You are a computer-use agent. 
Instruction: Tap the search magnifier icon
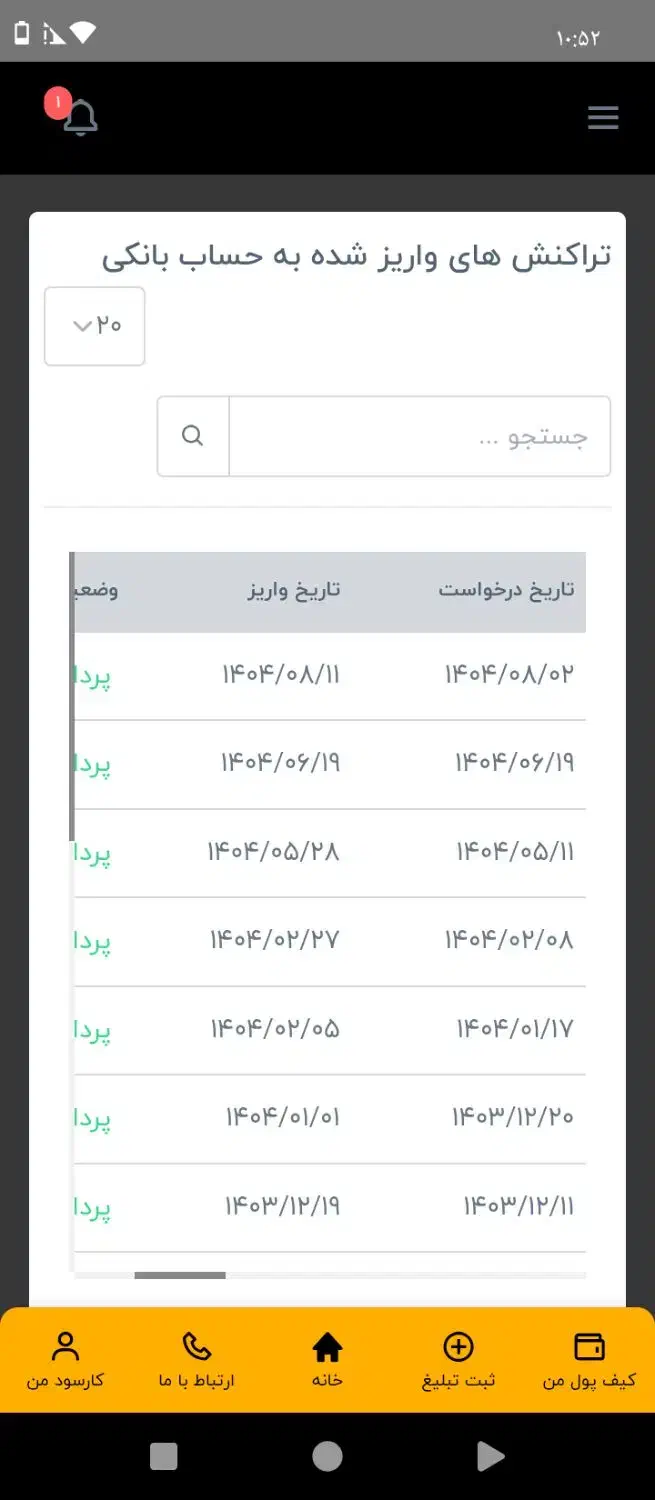192,435
